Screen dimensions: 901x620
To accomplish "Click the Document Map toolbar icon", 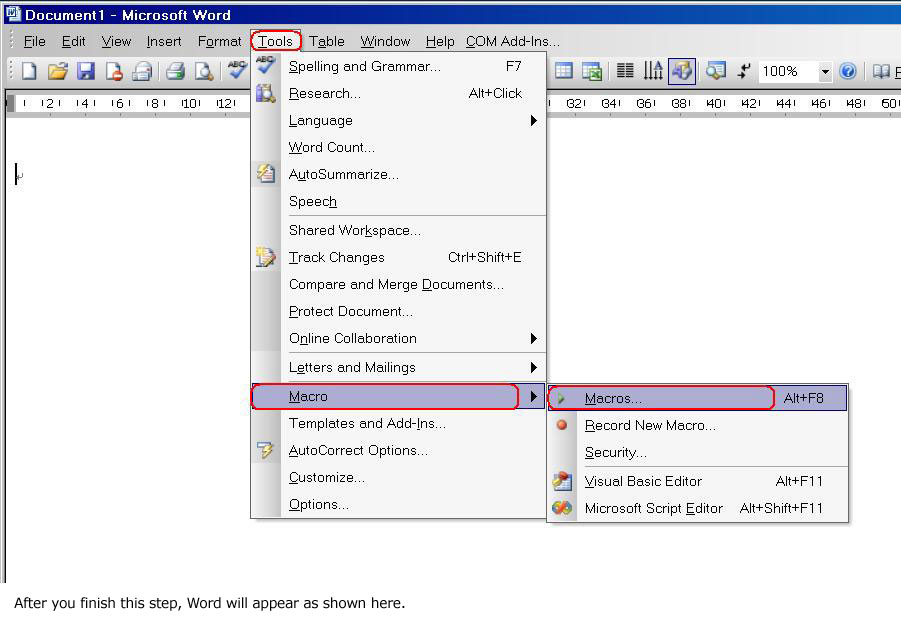I will point(715,71).
